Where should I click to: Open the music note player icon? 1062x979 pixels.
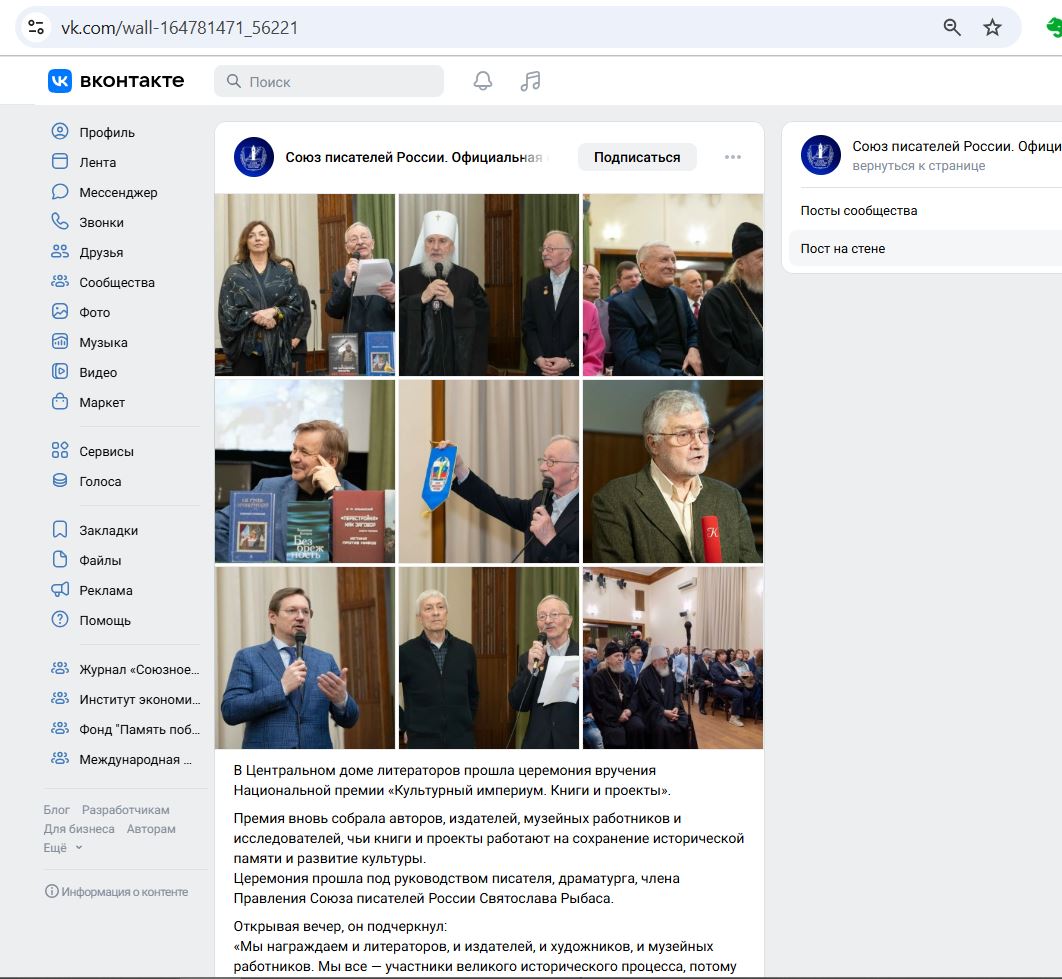(x=530, y=81)
